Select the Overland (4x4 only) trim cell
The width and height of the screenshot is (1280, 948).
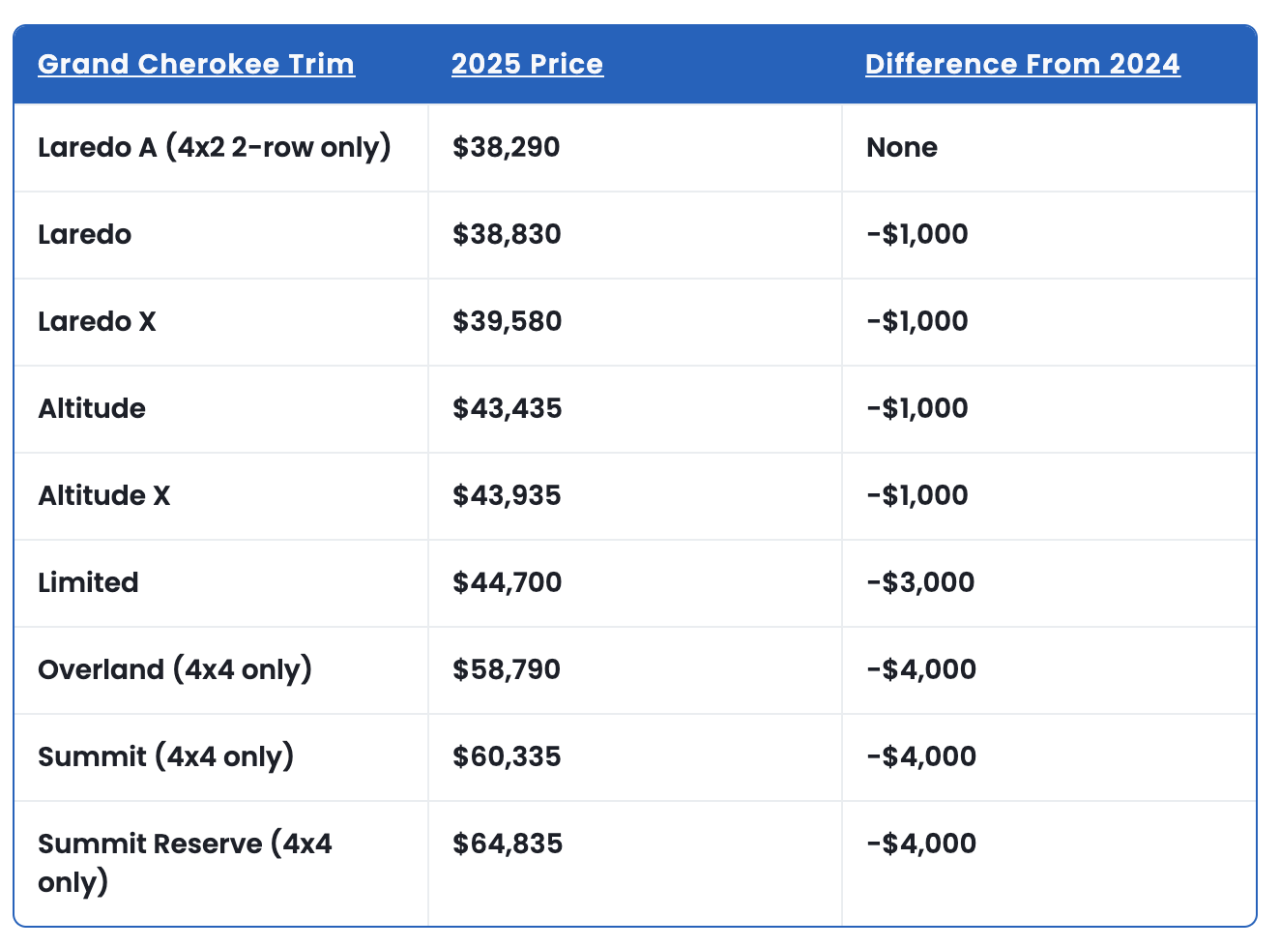tap(175, 670)
